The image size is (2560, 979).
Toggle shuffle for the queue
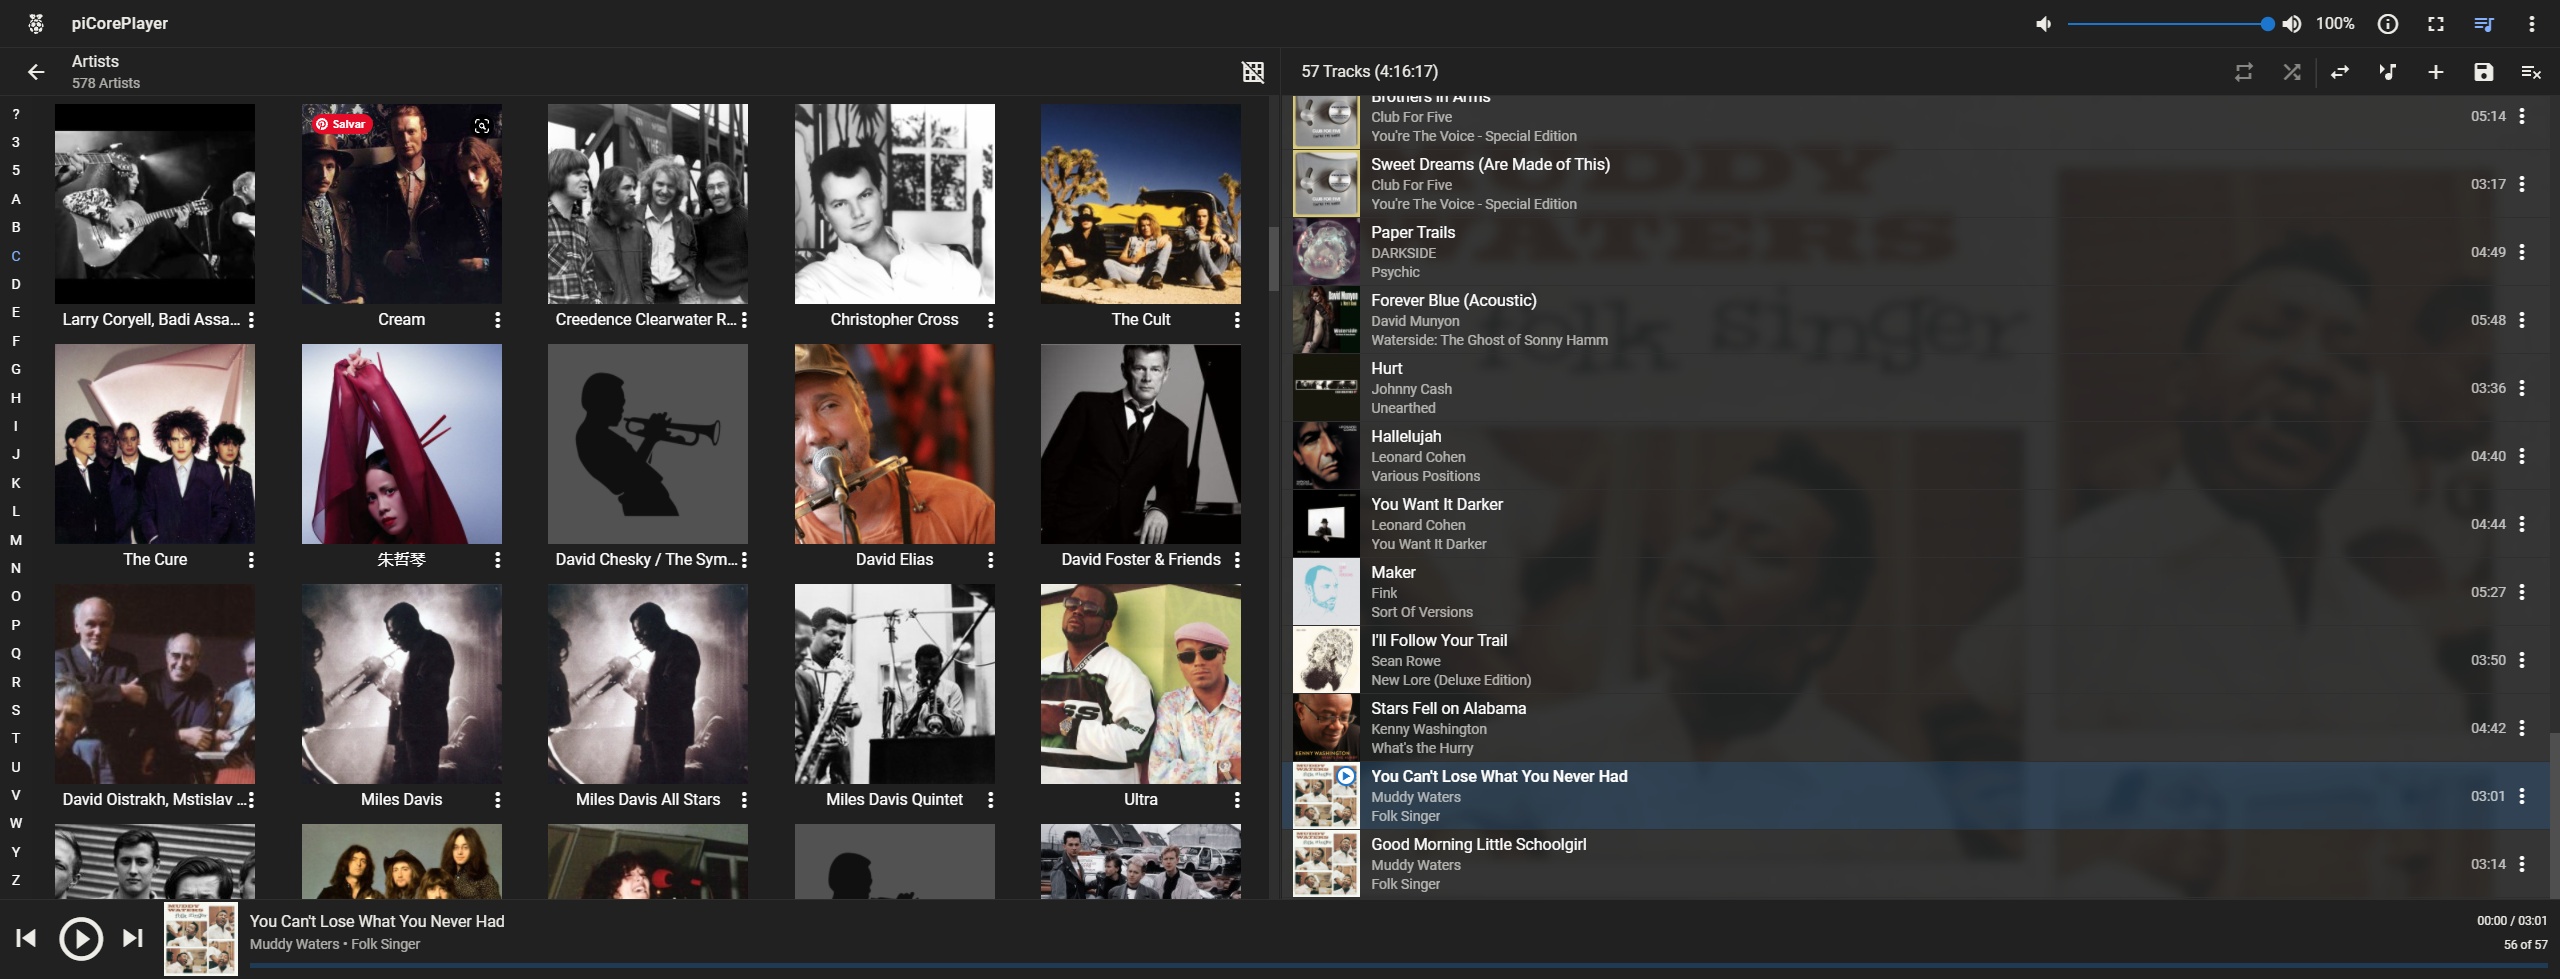tap(2292, 72)
